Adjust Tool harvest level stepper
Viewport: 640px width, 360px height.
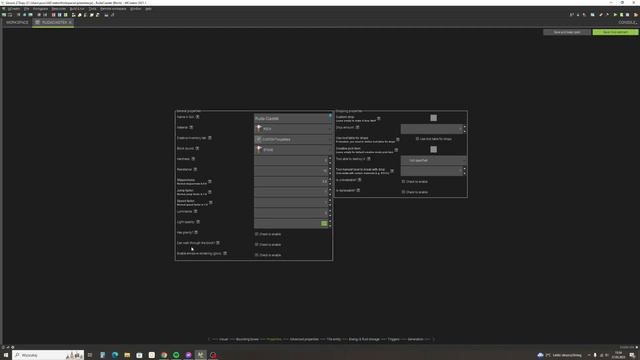(x=464, y=171)
